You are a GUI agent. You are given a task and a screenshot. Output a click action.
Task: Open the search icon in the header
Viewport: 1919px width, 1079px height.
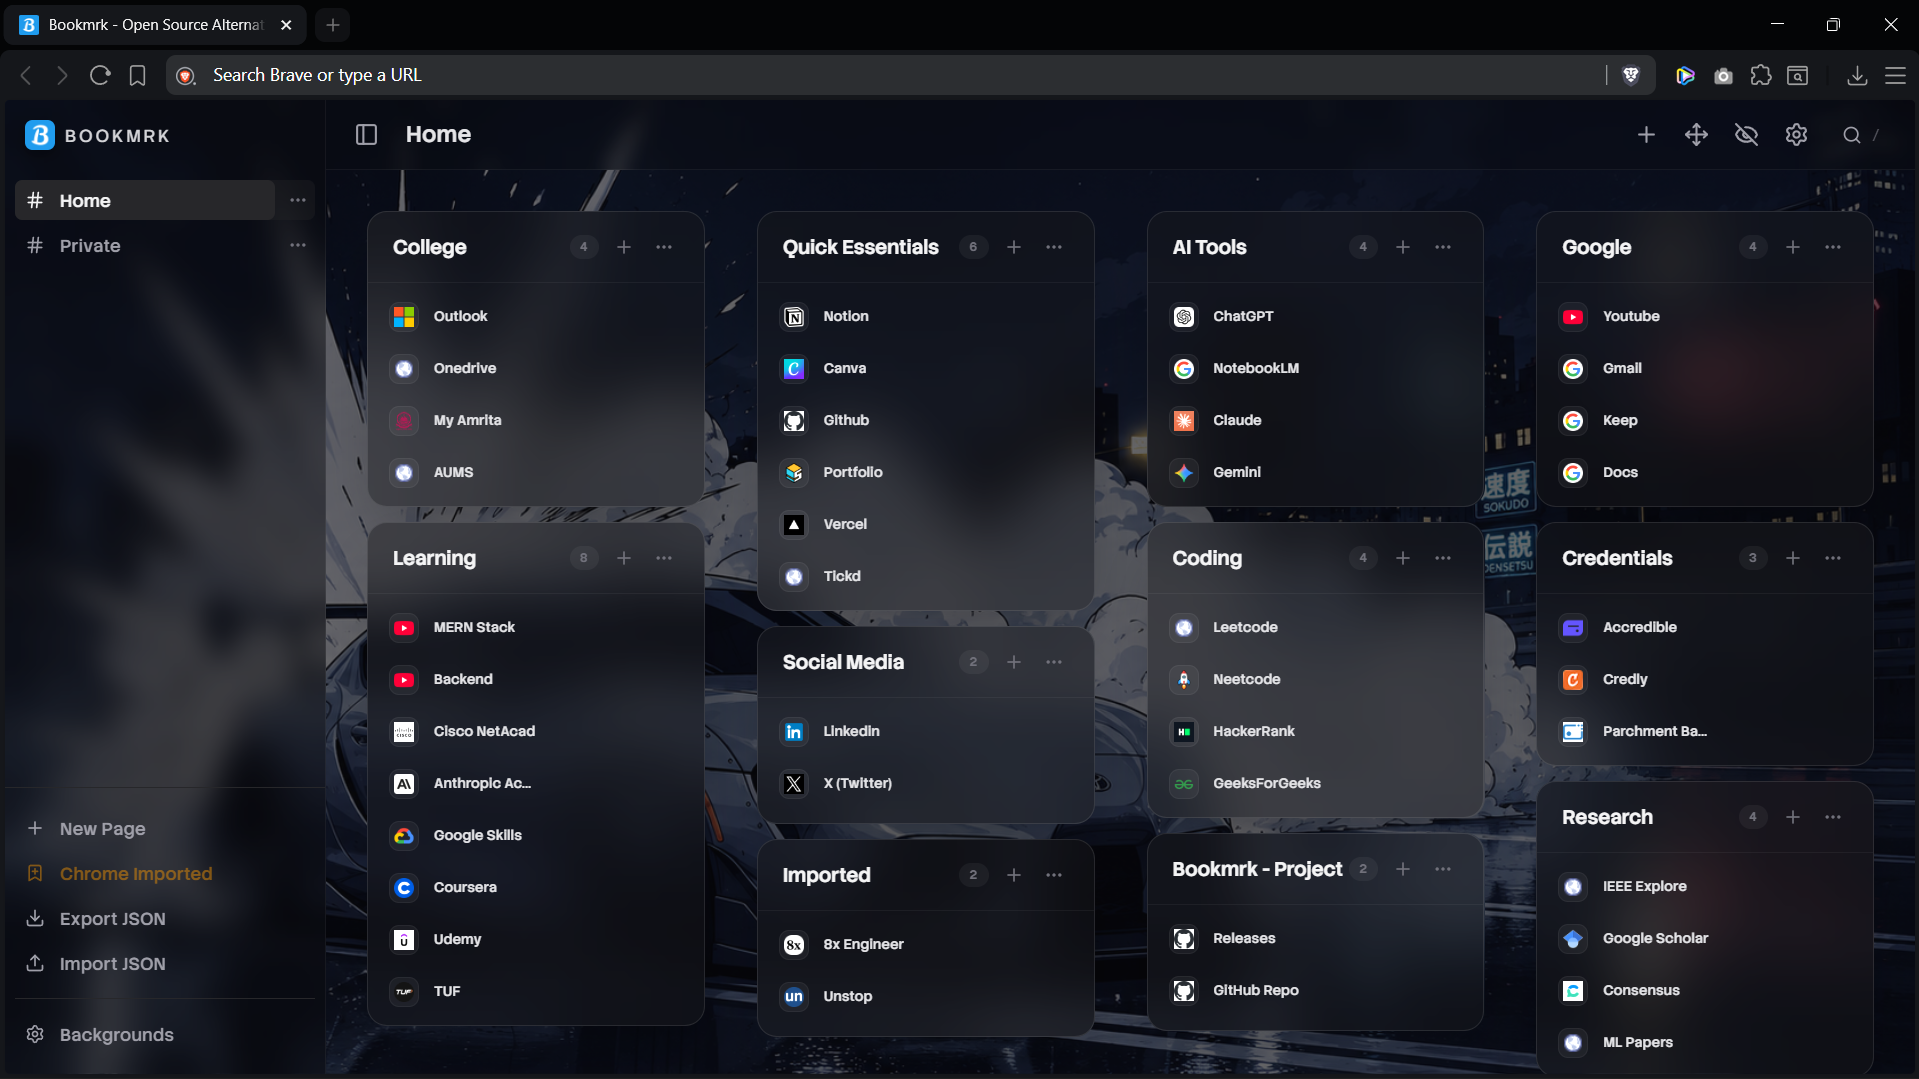[1852, 135]
